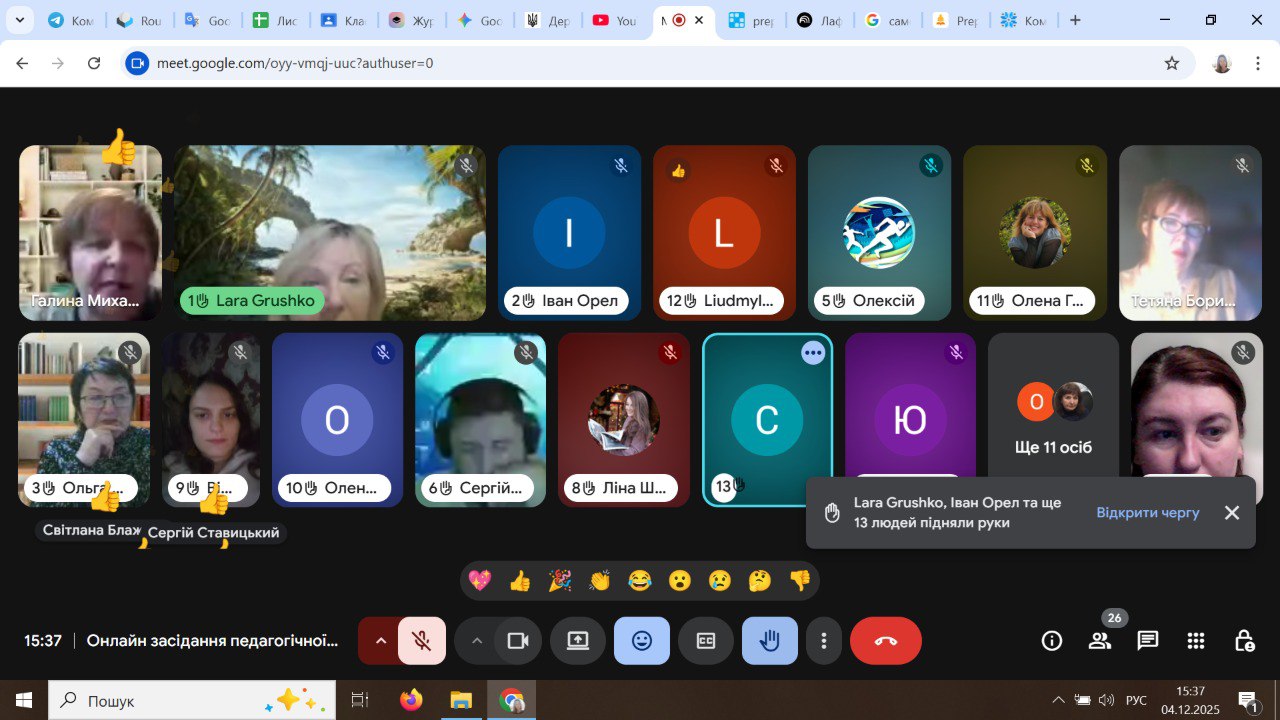Viewport: 1280px width, 720px height.
Task: Open the in-call chat panel
Action: pyautogui.click(x=1147, y=641)
